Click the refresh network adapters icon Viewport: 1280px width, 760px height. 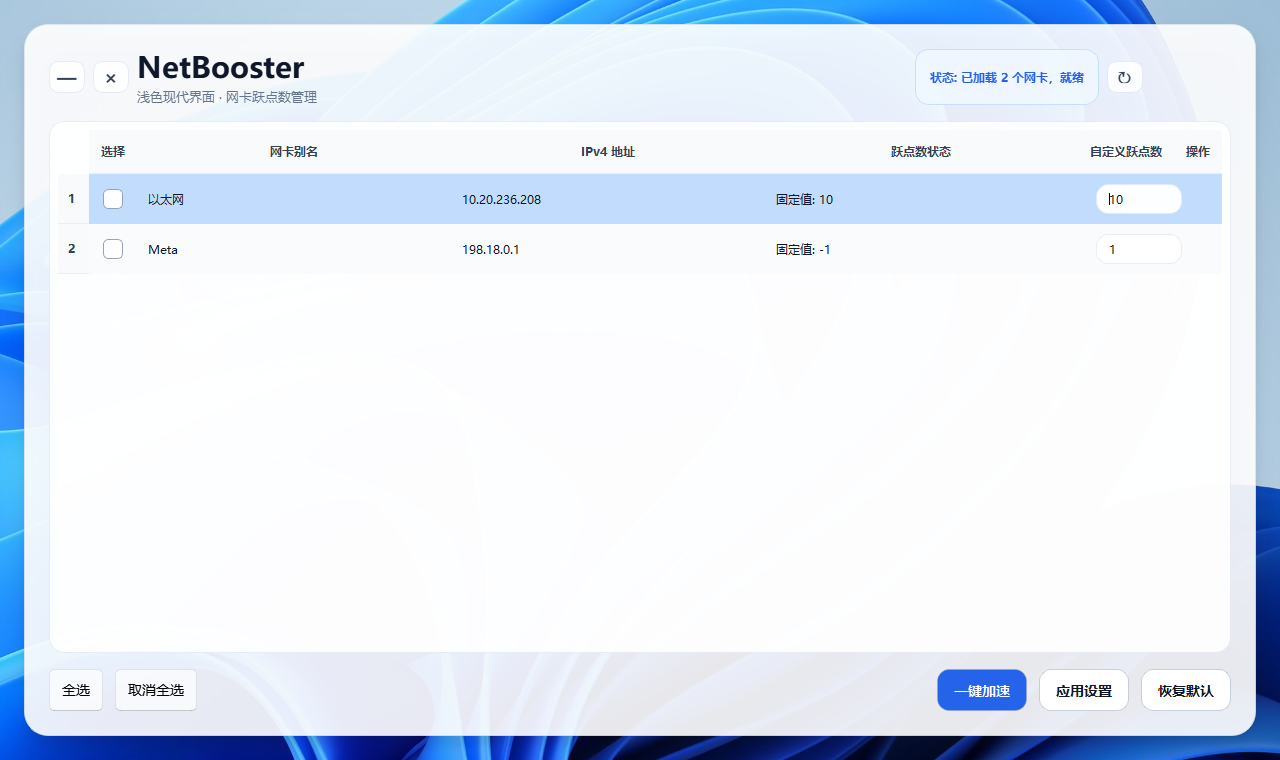pos(1124,77)
